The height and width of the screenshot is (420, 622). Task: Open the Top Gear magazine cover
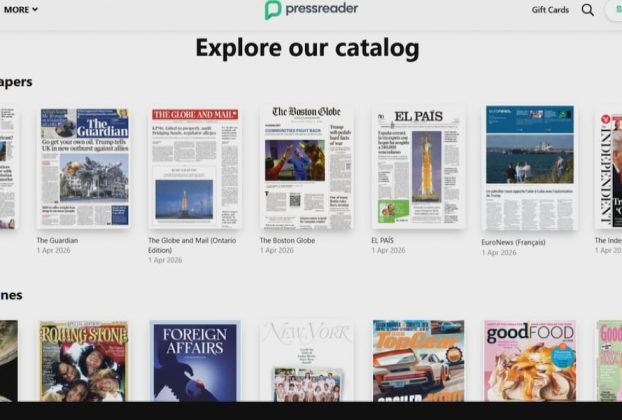pyautogui.click(x=418, y=361)
